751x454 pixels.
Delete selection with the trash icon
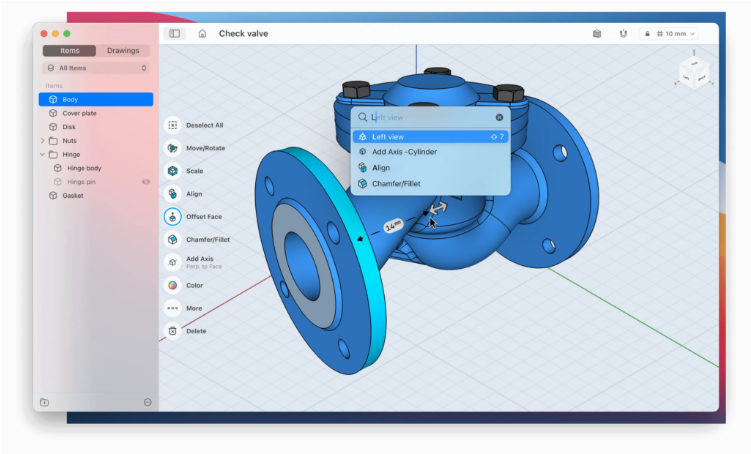point(173,331)
